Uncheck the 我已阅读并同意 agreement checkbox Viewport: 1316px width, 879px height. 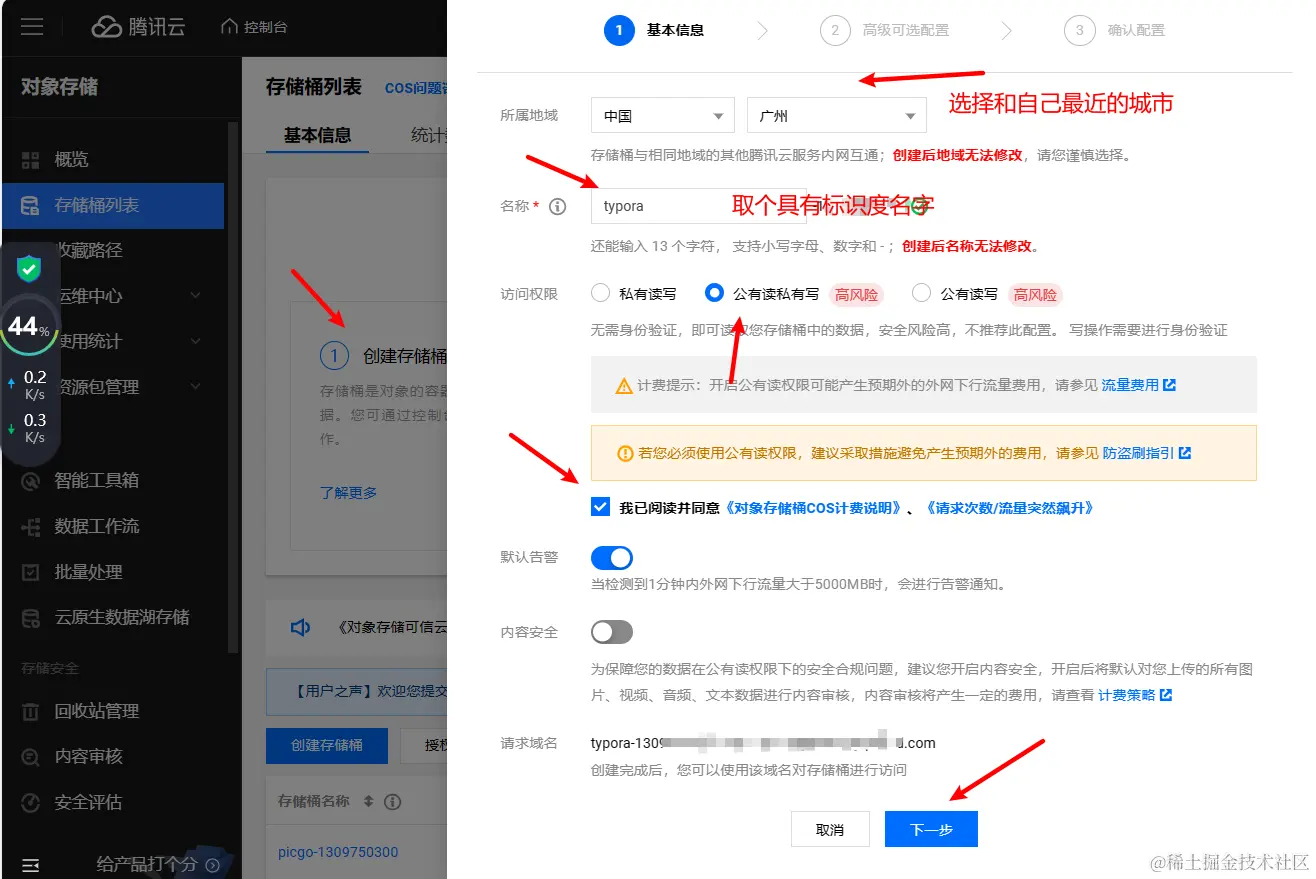[600, 507]
